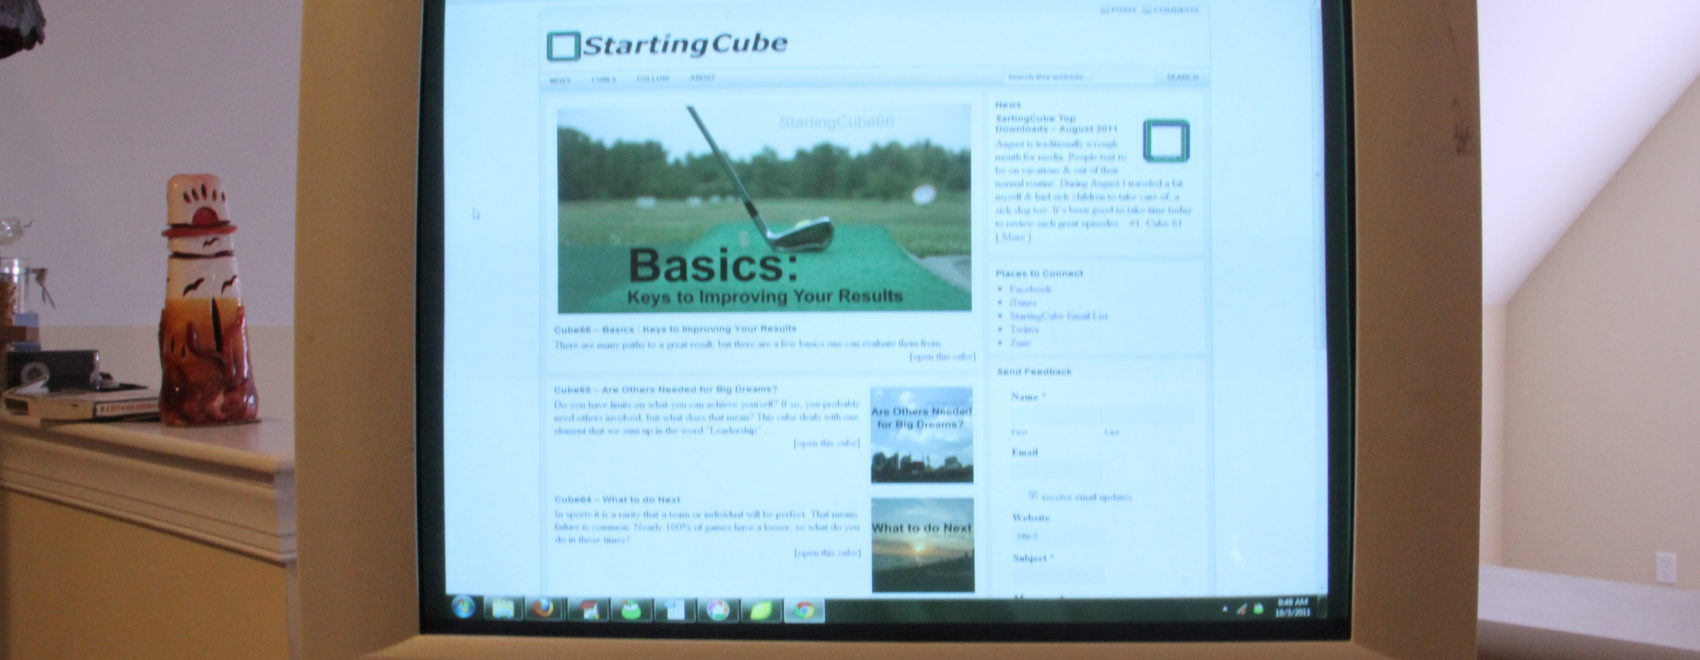
Task: Click the Website input field
Action: click(x=1058, y=536)
